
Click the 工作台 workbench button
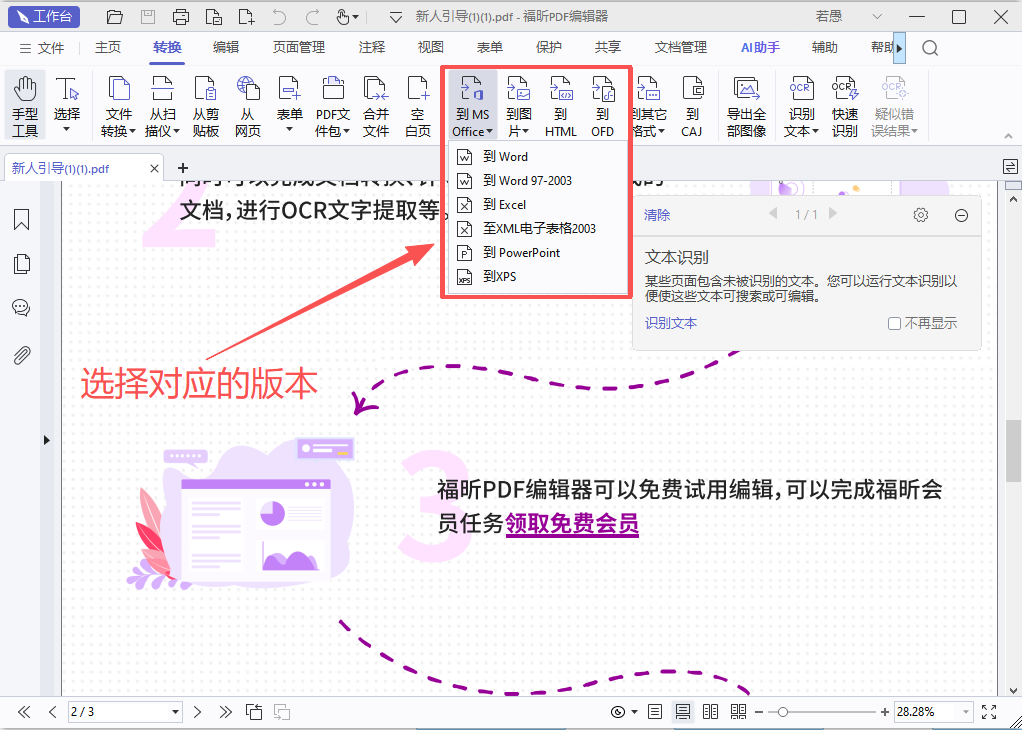click(44, 17)
